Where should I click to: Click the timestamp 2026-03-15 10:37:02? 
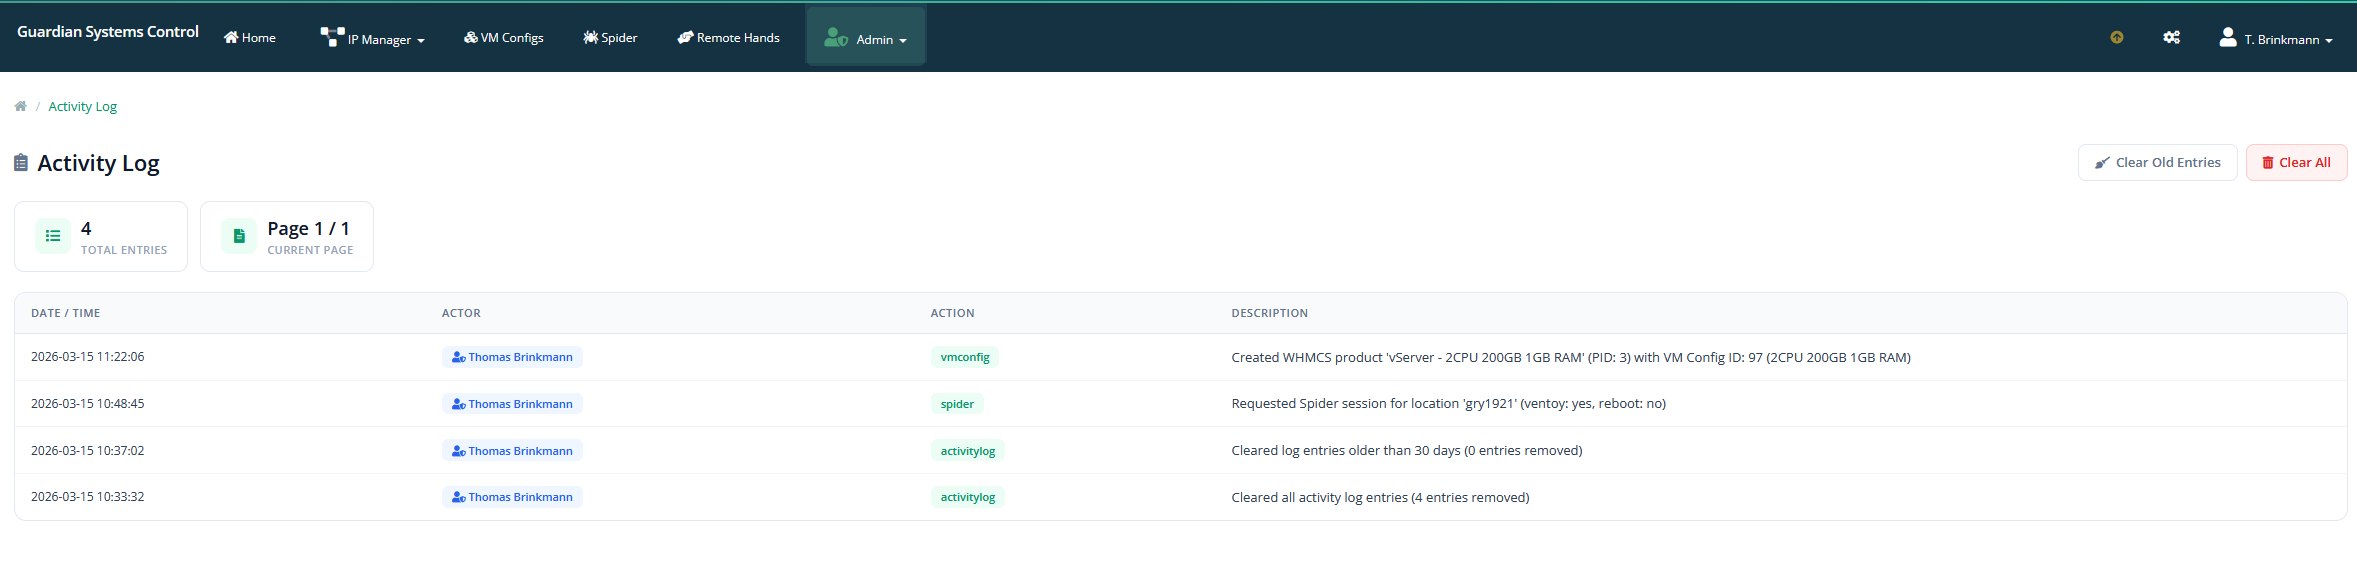click(88, 451)
